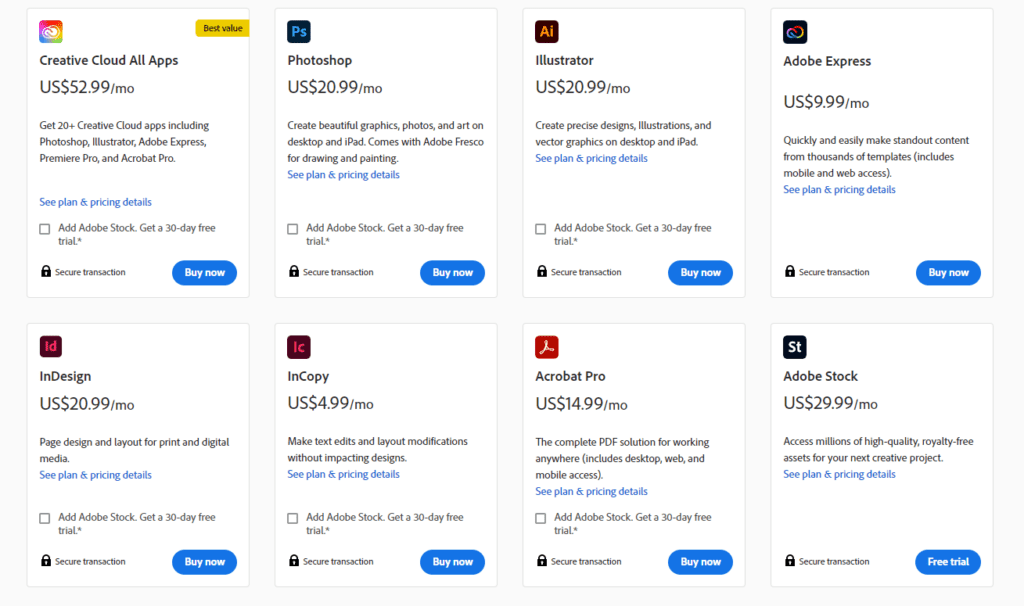Click the Acrobat Pro icon

tap(547, 347)
